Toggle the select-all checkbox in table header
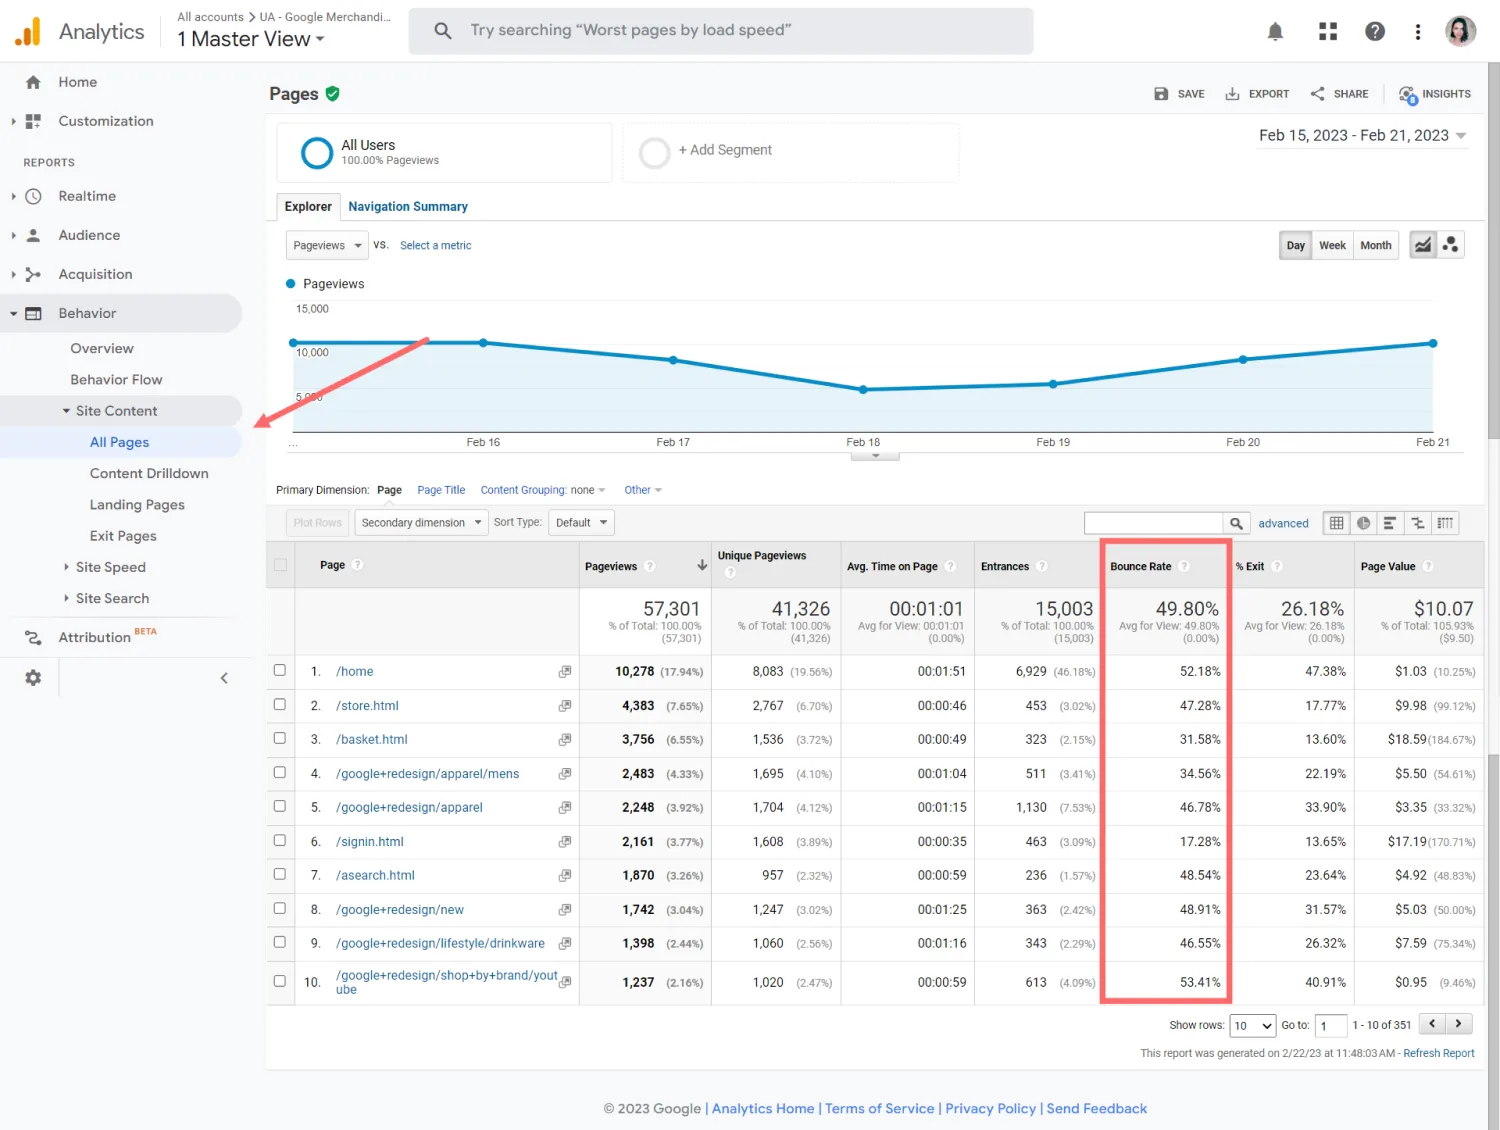 pyautogui.click(x=280, y=565)
